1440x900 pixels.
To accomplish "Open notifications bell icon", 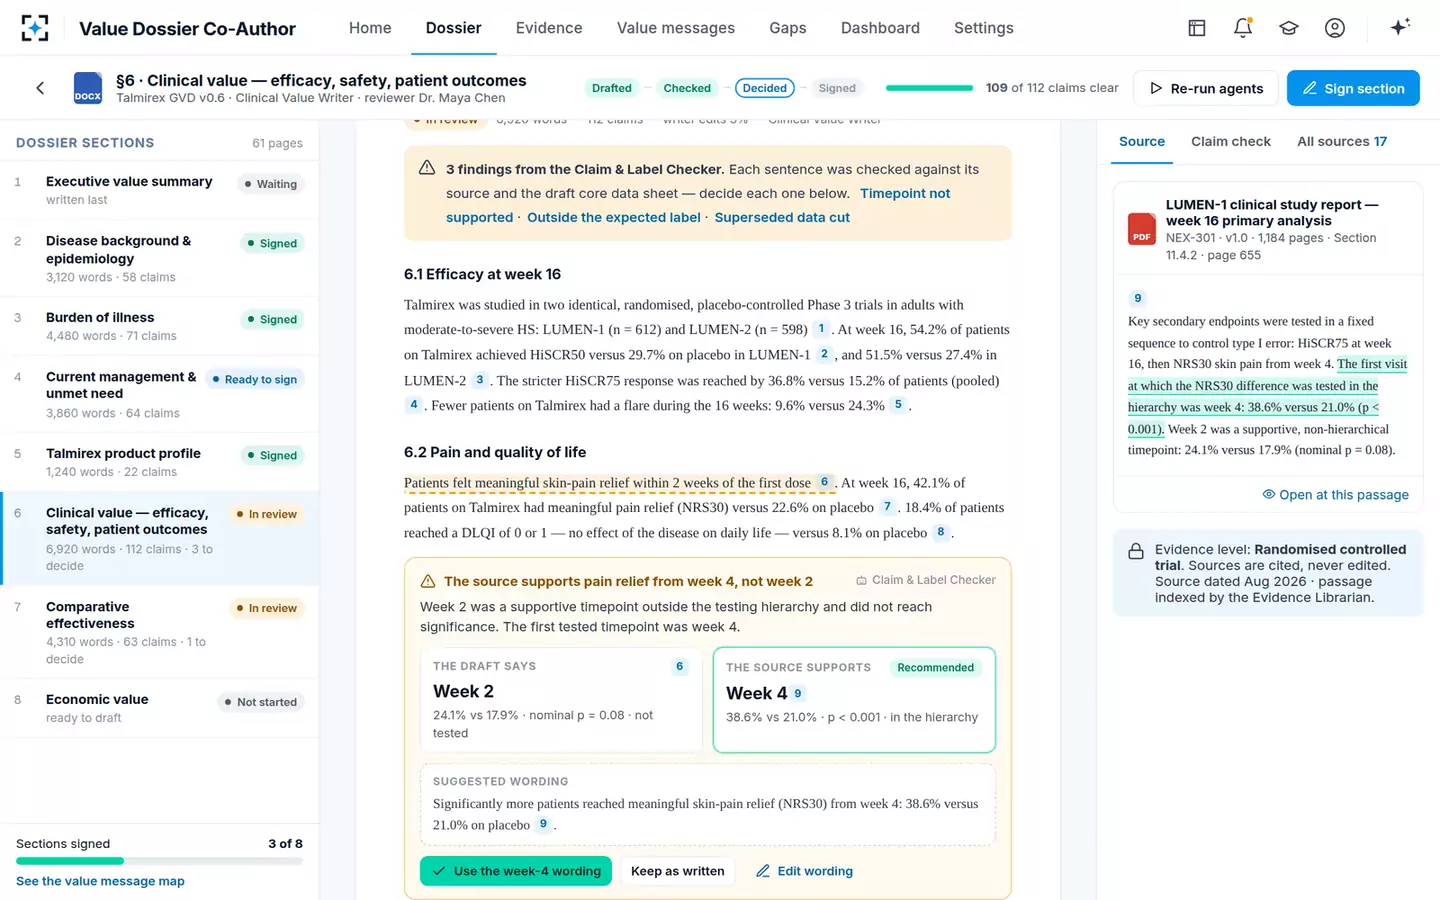I will coord(1243,28).
